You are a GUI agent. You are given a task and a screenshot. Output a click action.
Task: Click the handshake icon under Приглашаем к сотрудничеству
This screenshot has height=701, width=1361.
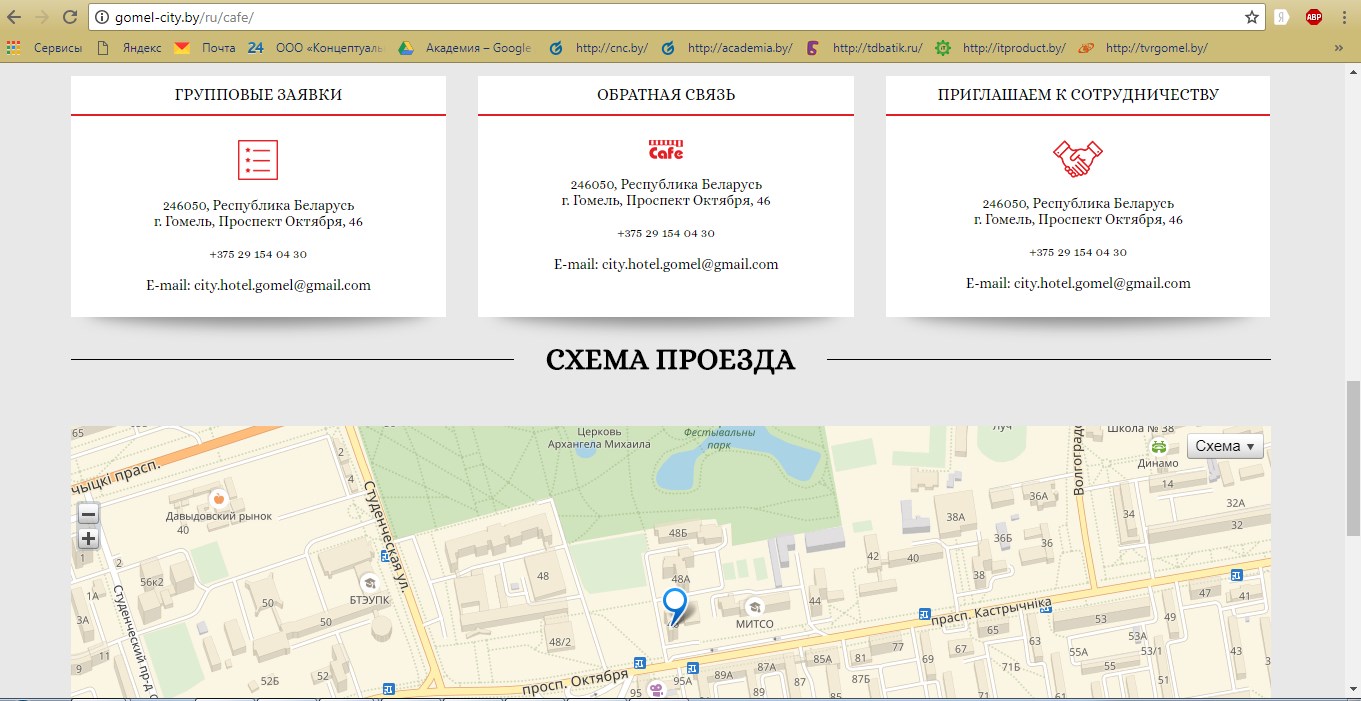click(x=1078, y=159)
